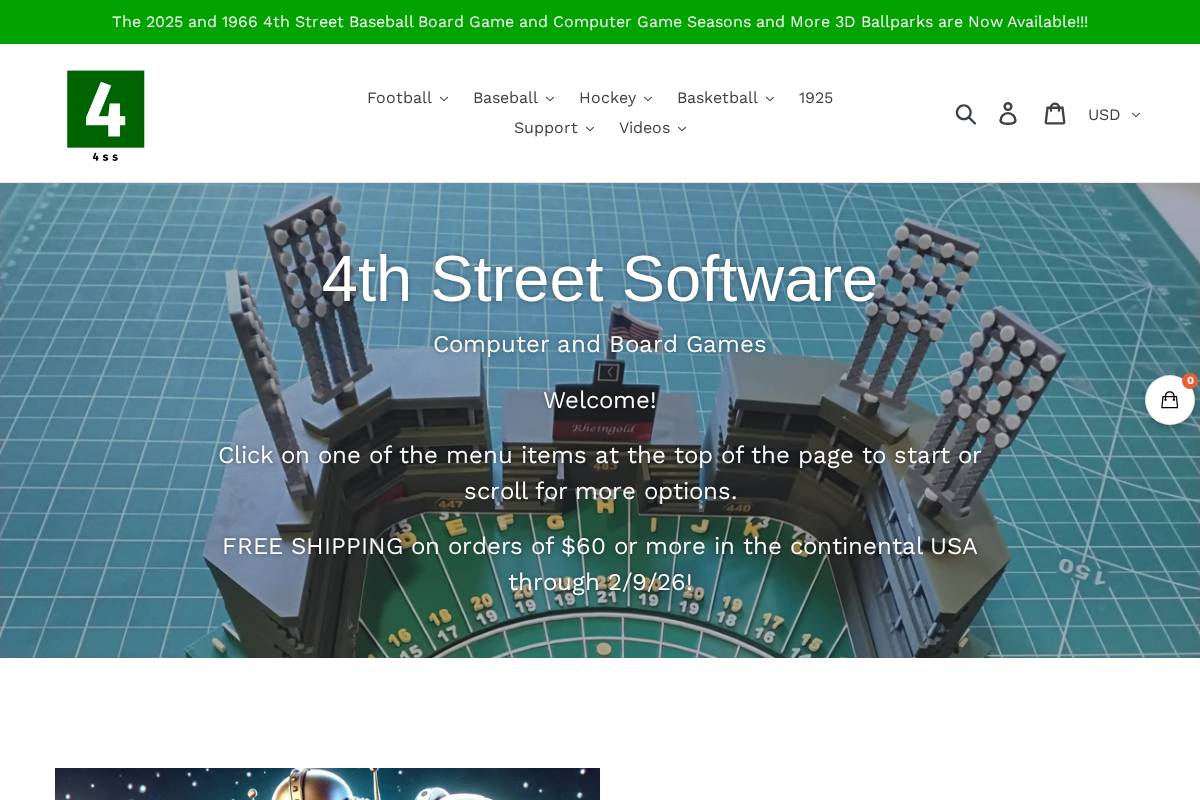
Task: Expand the Football dropdown chevron
Action: pyautogui.click(x=443, y=98)
